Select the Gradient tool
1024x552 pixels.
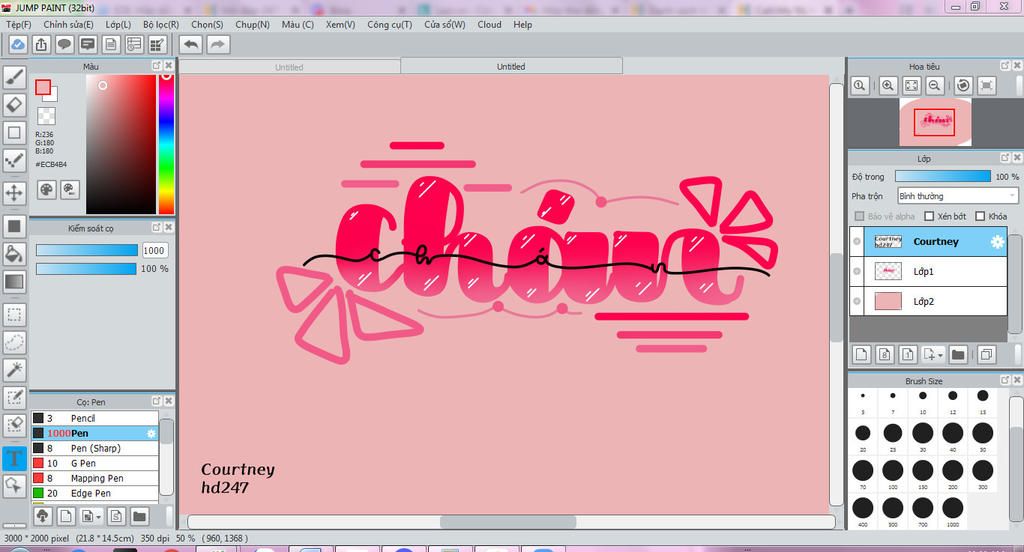(x=14, y=282)
